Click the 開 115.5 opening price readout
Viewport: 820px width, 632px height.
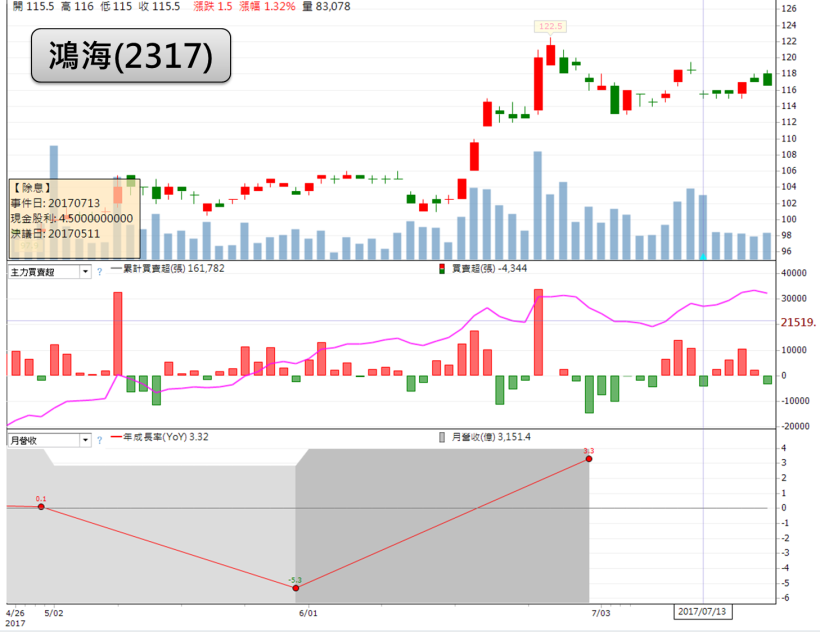pos(33,7)
